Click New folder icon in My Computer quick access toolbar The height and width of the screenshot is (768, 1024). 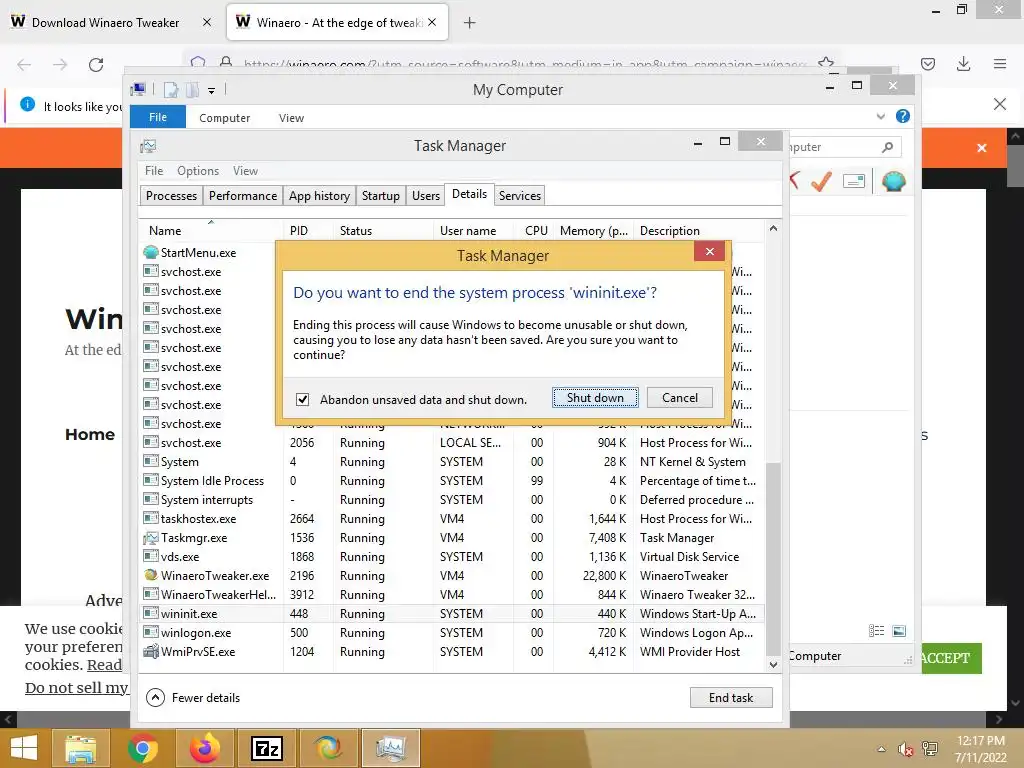192,90
